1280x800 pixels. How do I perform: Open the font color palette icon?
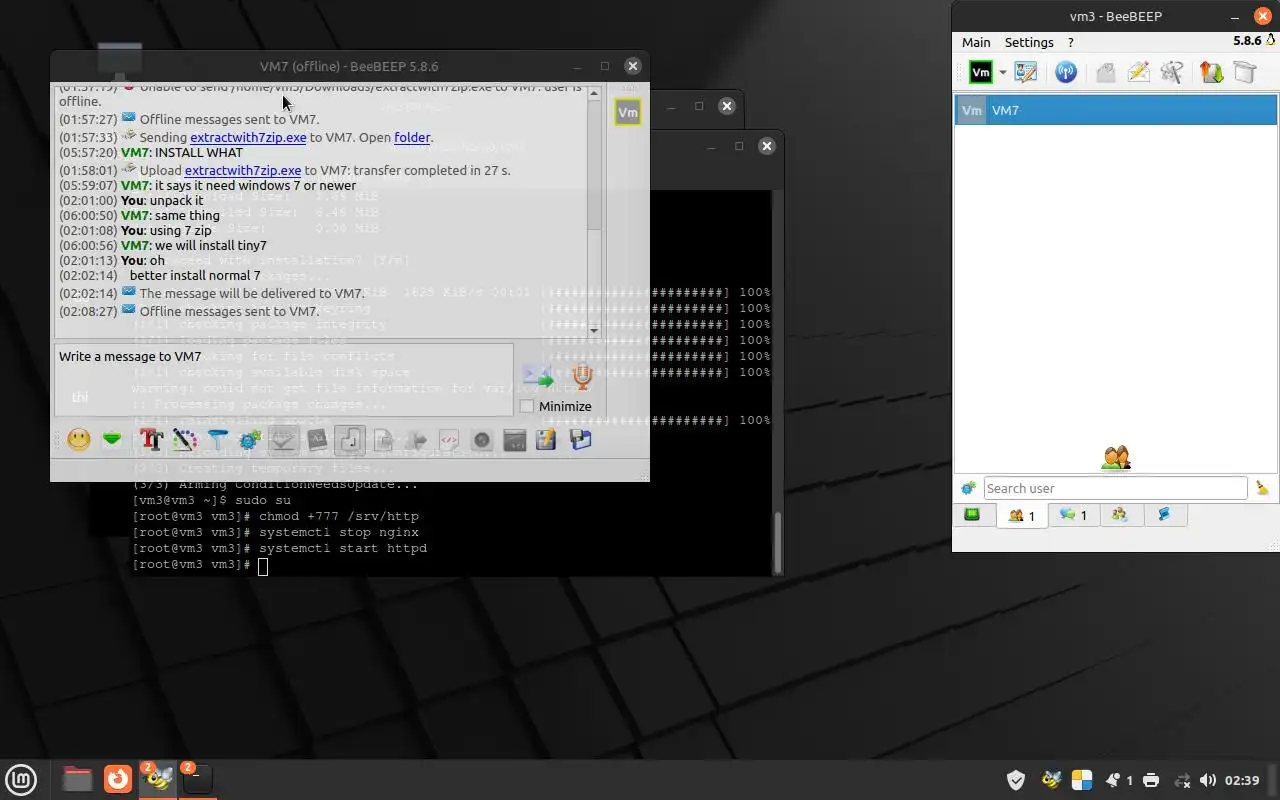coord(184,439)
